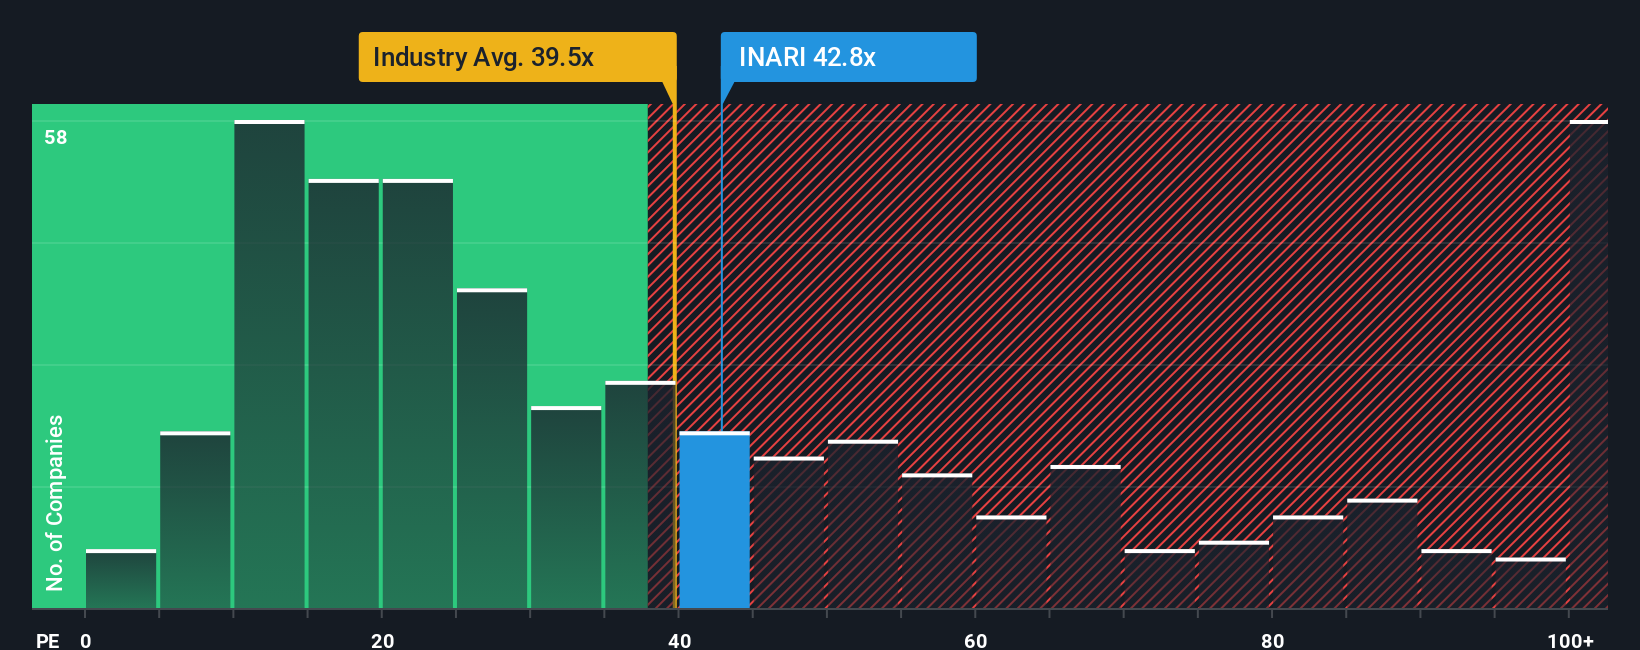Click the bar for the 35-40 PE range

click(x=640, y=495)
